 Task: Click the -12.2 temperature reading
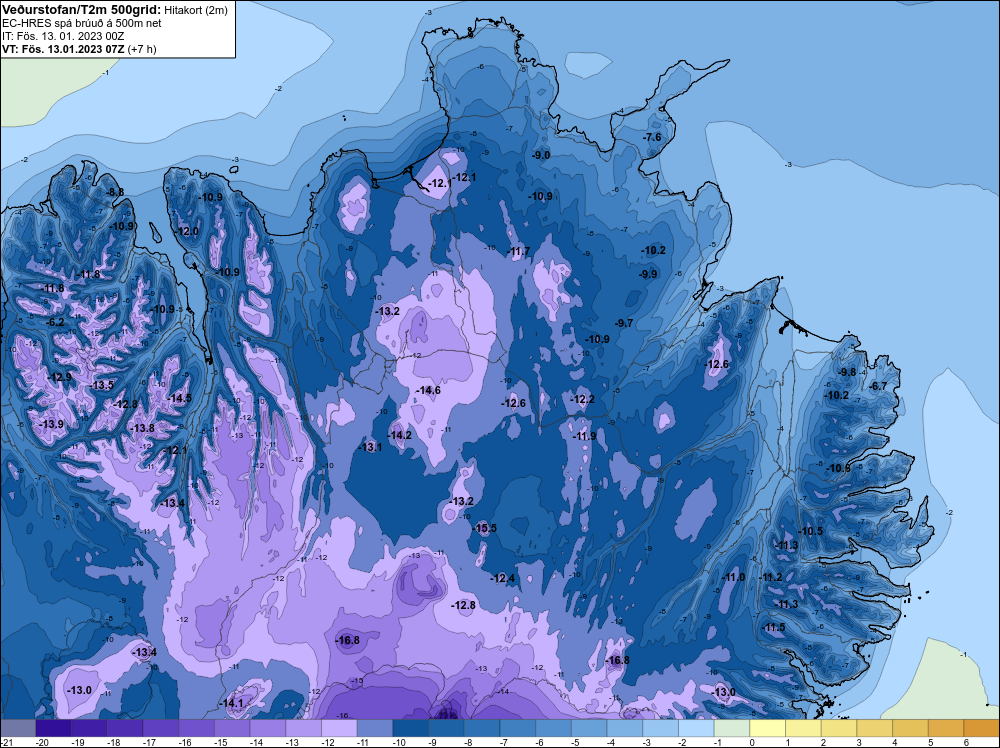(582, 399)
